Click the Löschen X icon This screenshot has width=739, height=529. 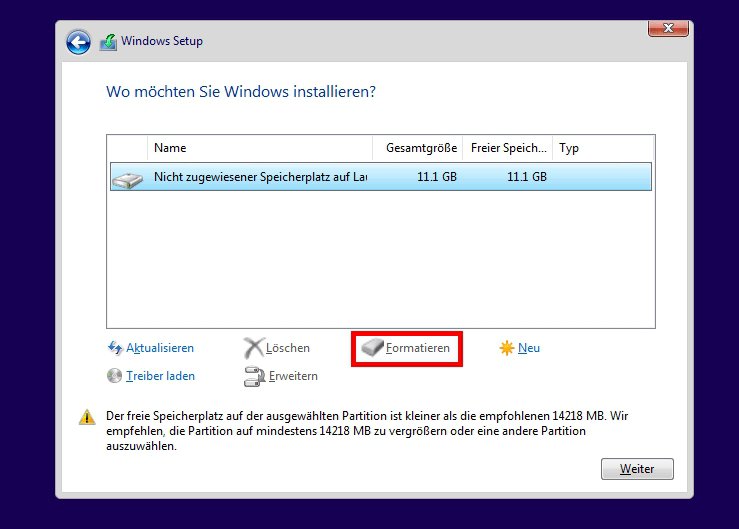[x=254, y=348]
